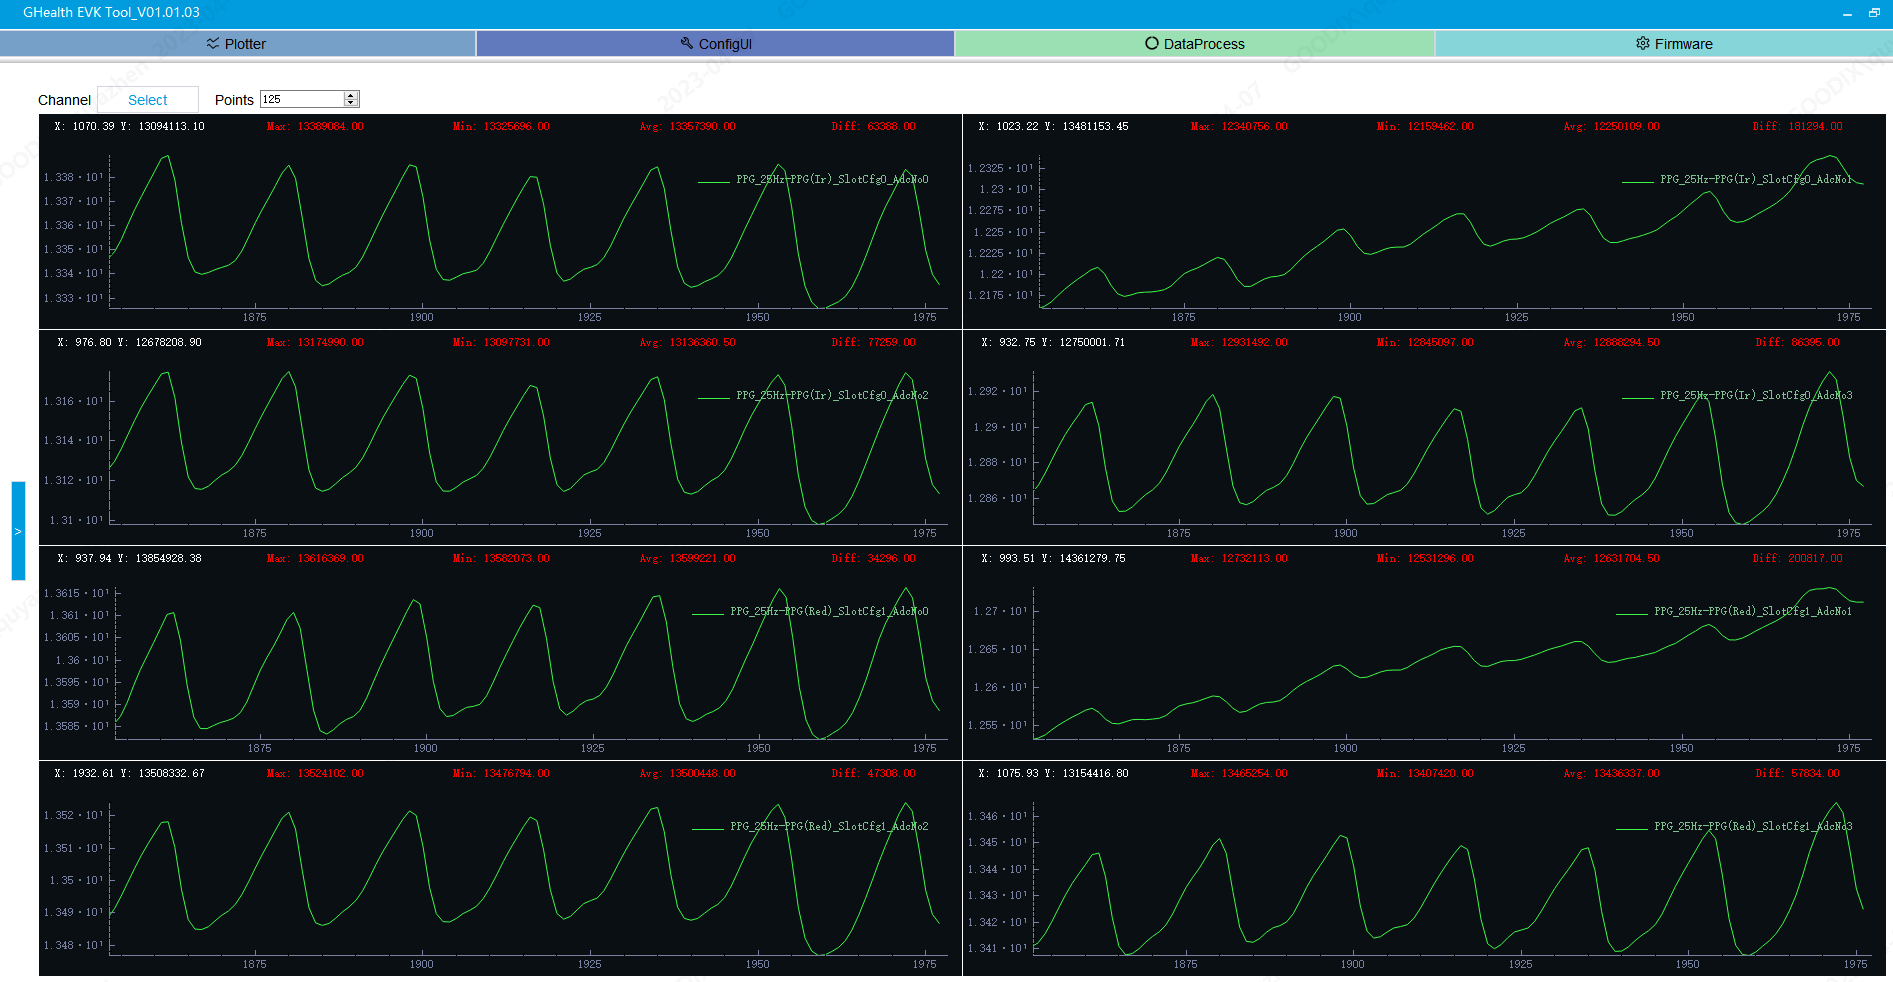
Task: Click the Points value input field
Action: [301, 99]
